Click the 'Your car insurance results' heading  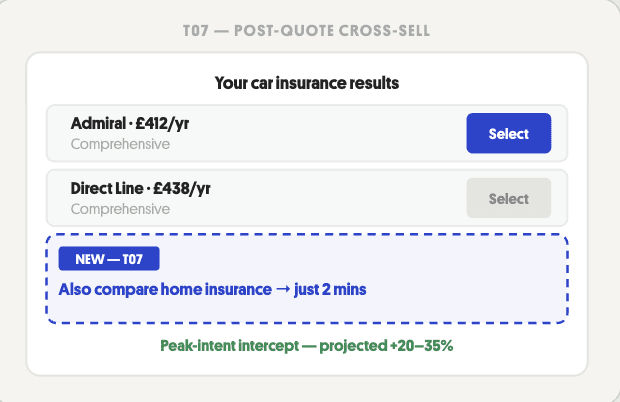click(307, 83)
